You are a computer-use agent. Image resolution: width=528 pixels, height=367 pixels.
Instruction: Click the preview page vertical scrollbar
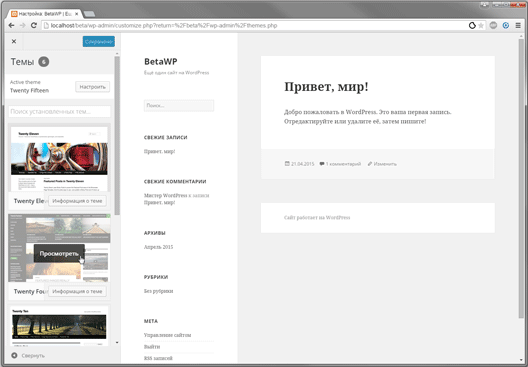click(x=521, y=178)
